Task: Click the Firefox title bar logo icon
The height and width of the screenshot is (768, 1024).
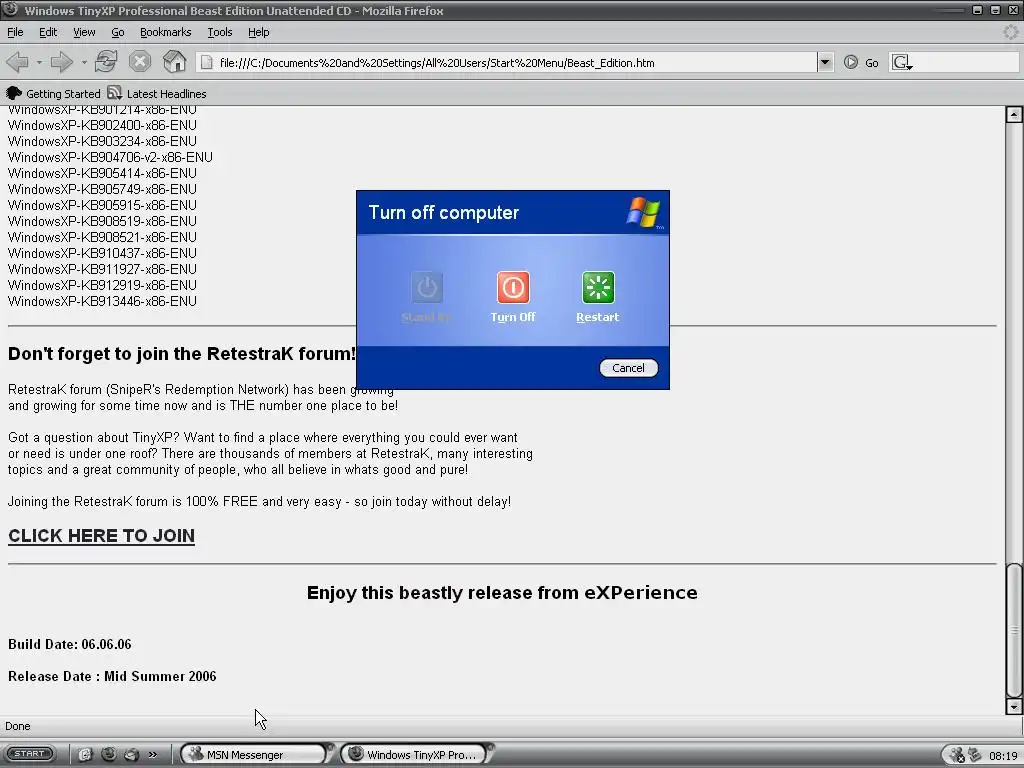Action: (10, 10)
